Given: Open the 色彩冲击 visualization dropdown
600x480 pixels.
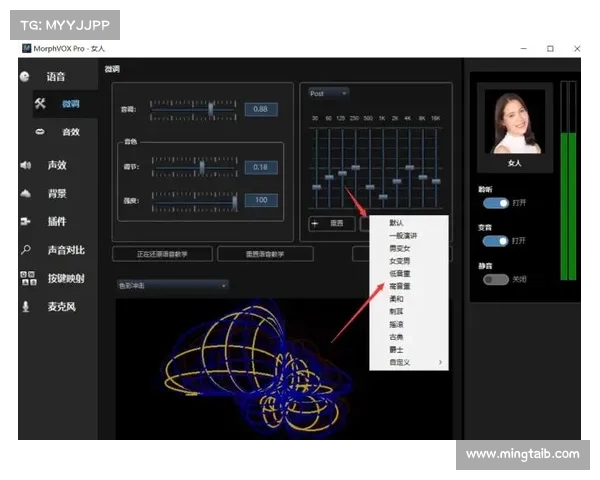Looking at the screenshot, I should pyautogui.click(x=172, y=286).
